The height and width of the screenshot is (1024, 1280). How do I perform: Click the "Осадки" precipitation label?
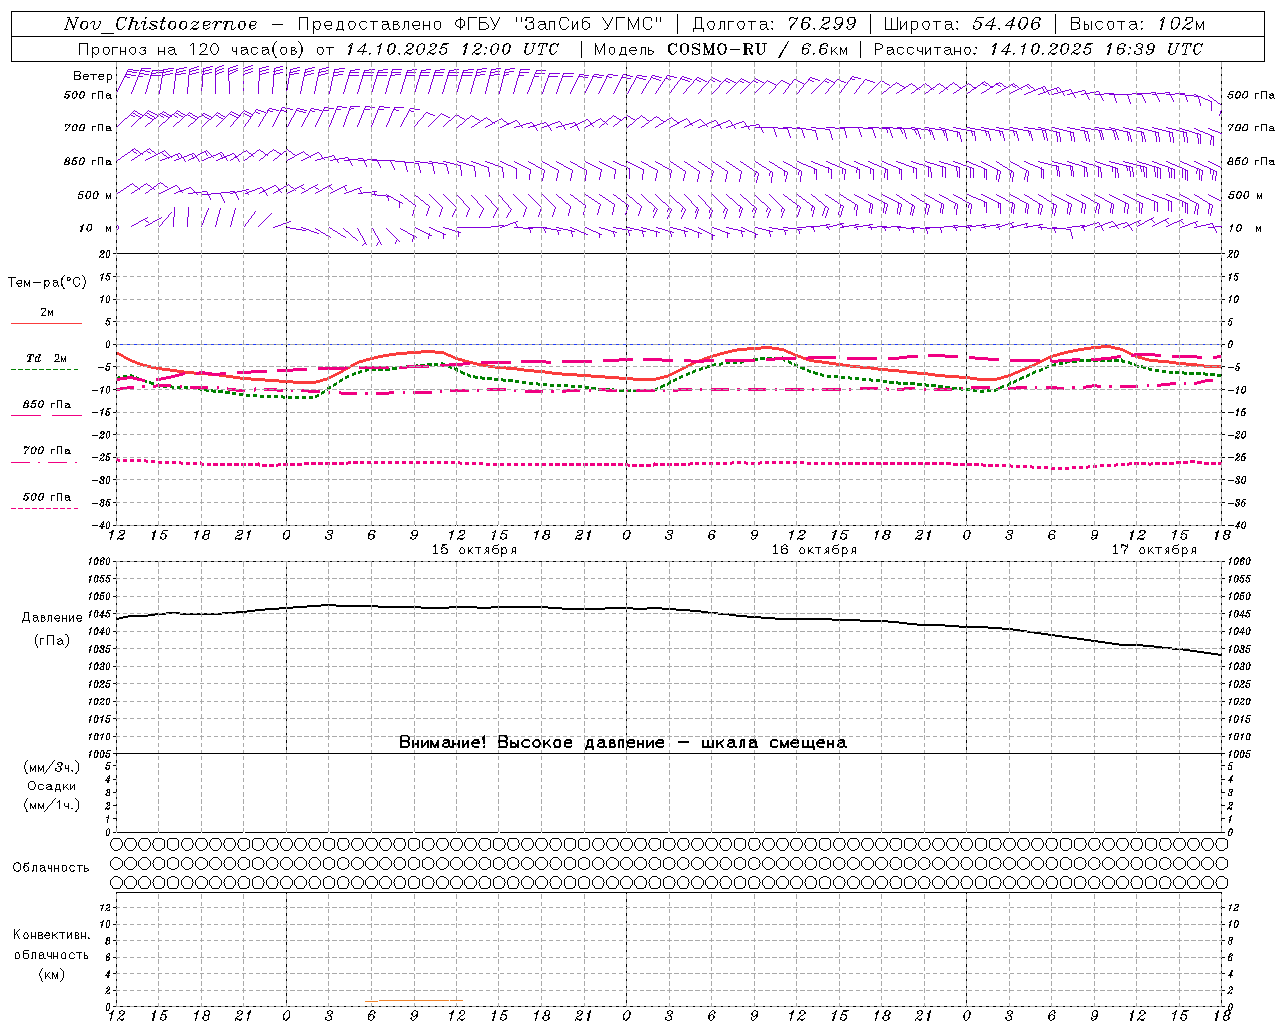pyautogui.click(x=52, y=786)
